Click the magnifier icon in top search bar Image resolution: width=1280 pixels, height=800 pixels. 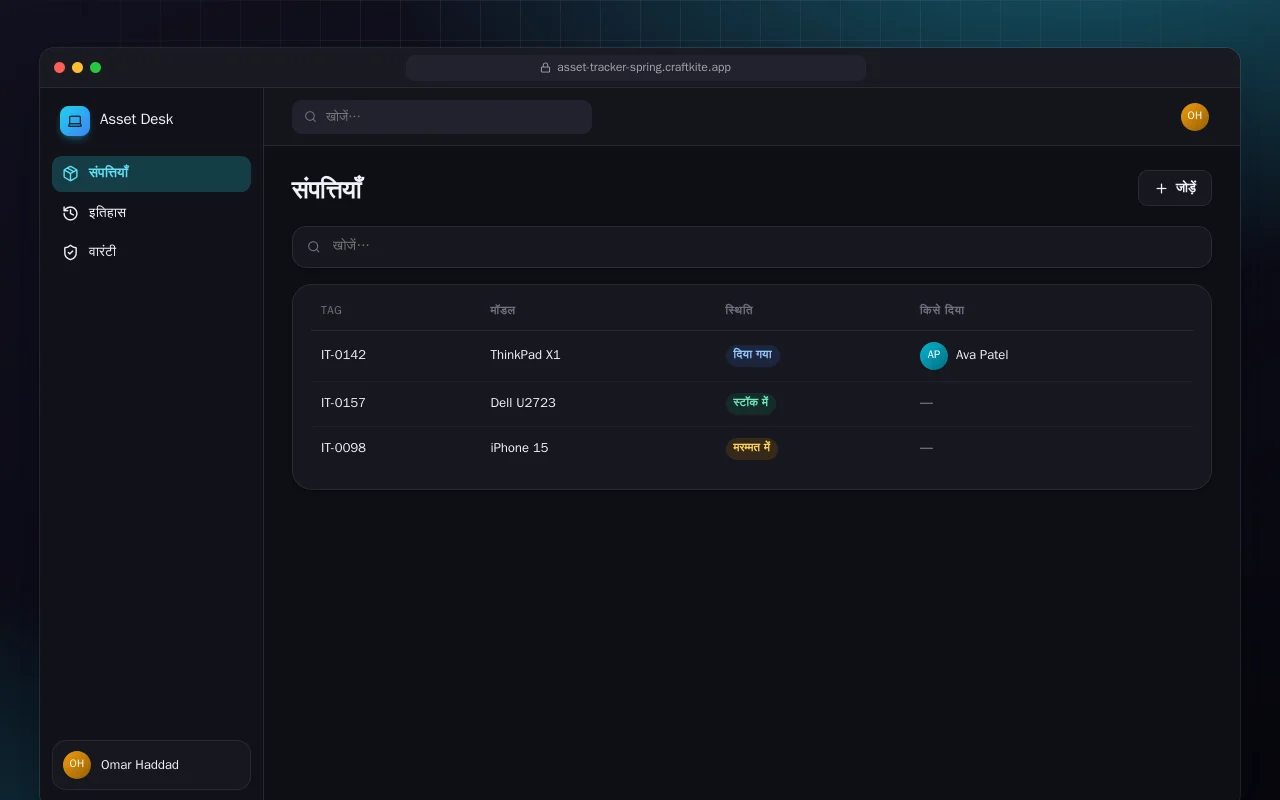[311, 117]
